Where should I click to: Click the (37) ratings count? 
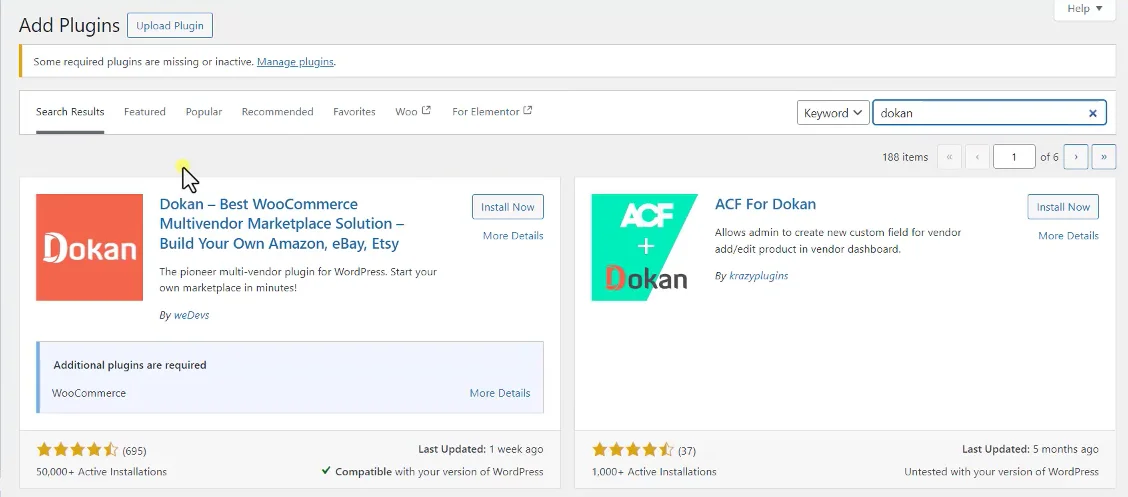687,451
